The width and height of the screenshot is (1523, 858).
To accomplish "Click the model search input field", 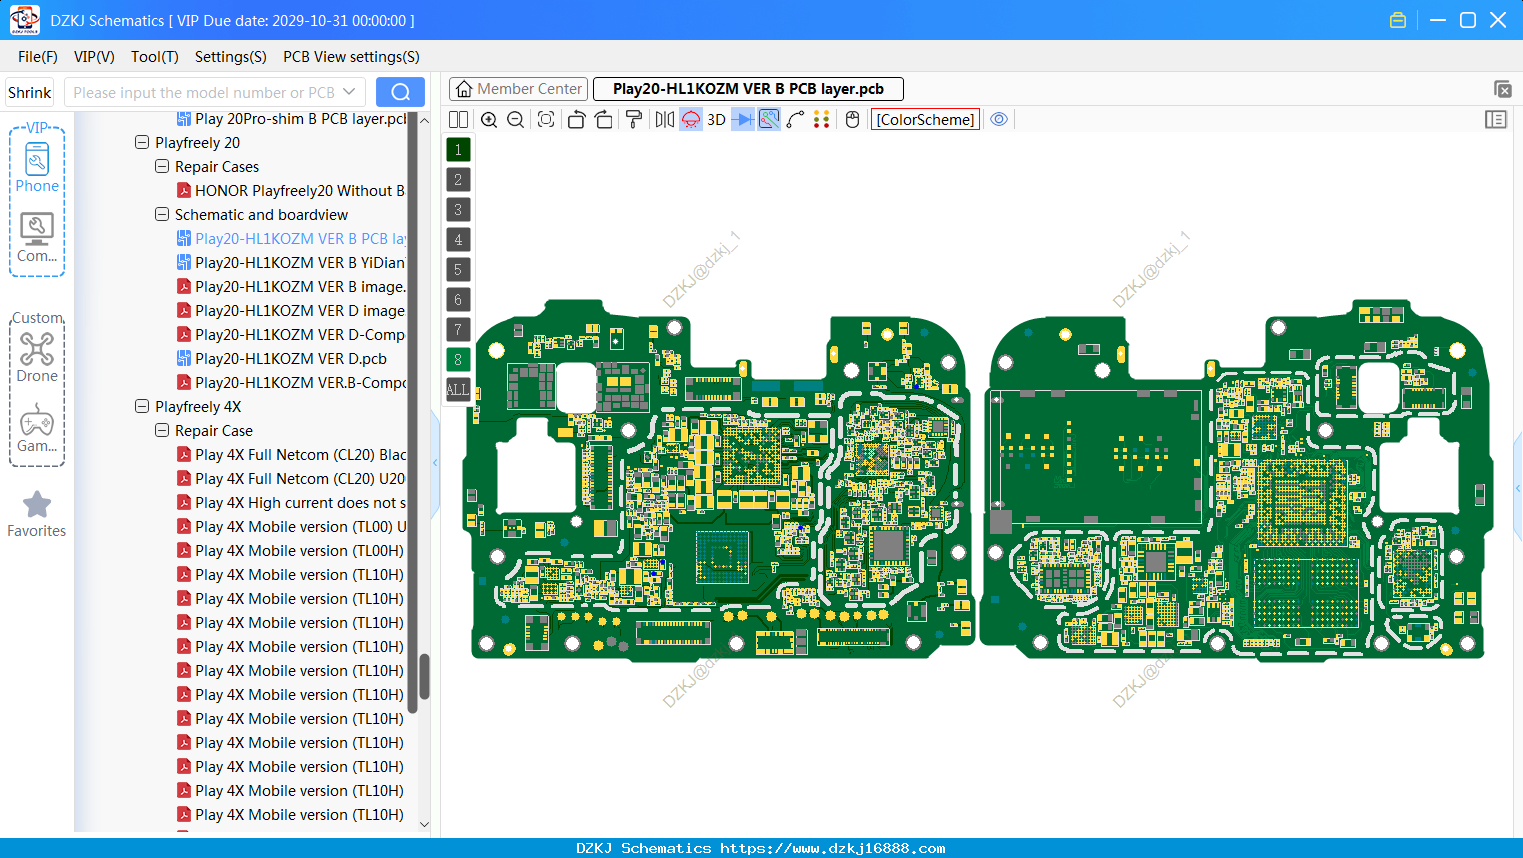I will [x=205, y=92].
